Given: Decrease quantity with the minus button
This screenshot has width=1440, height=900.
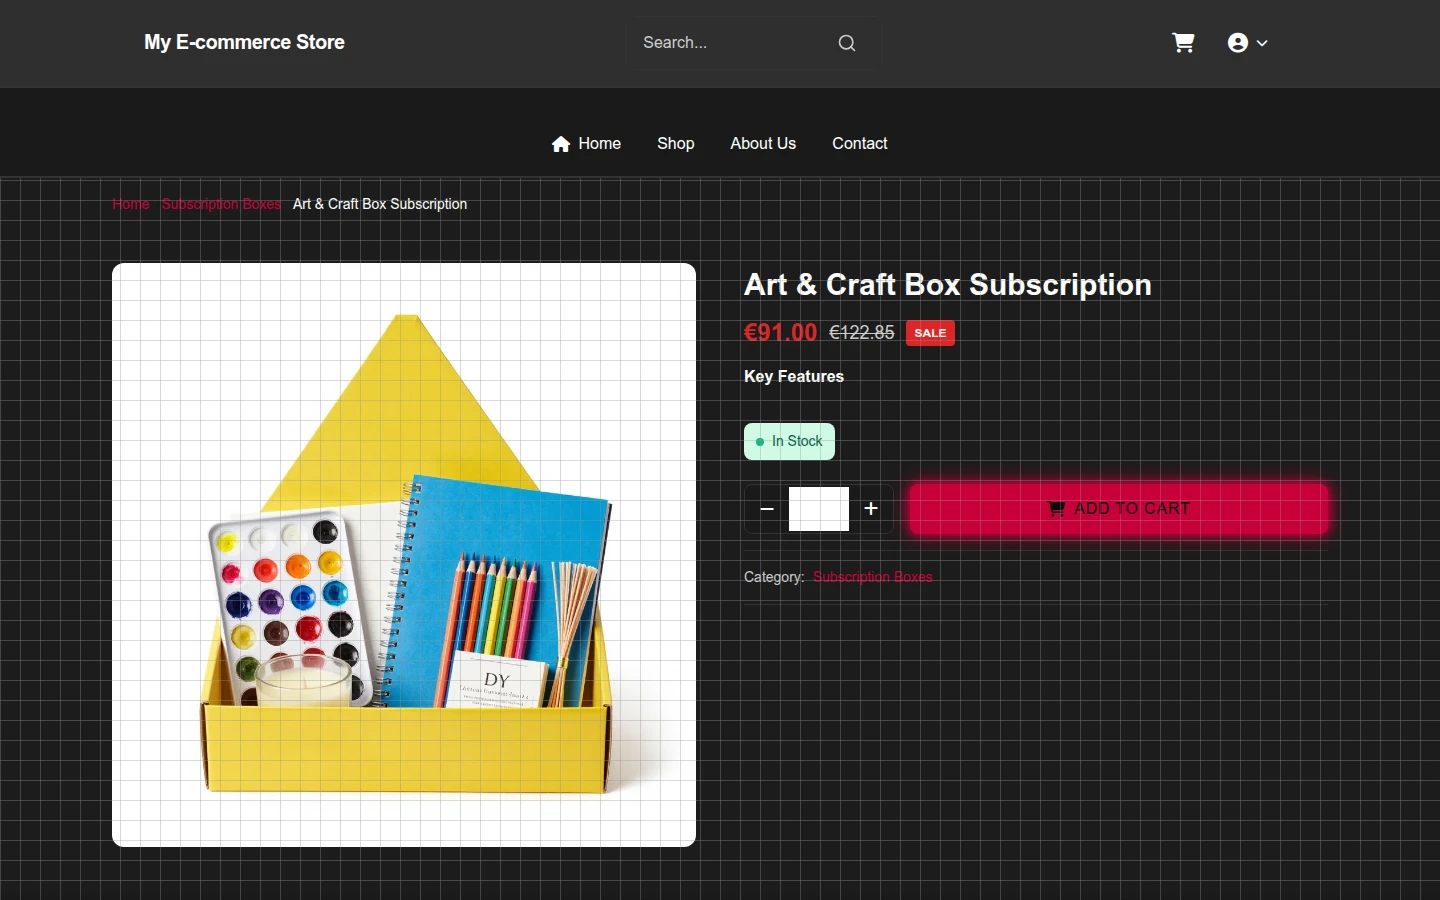Looking at the screenshot, I should coord(767,509).
